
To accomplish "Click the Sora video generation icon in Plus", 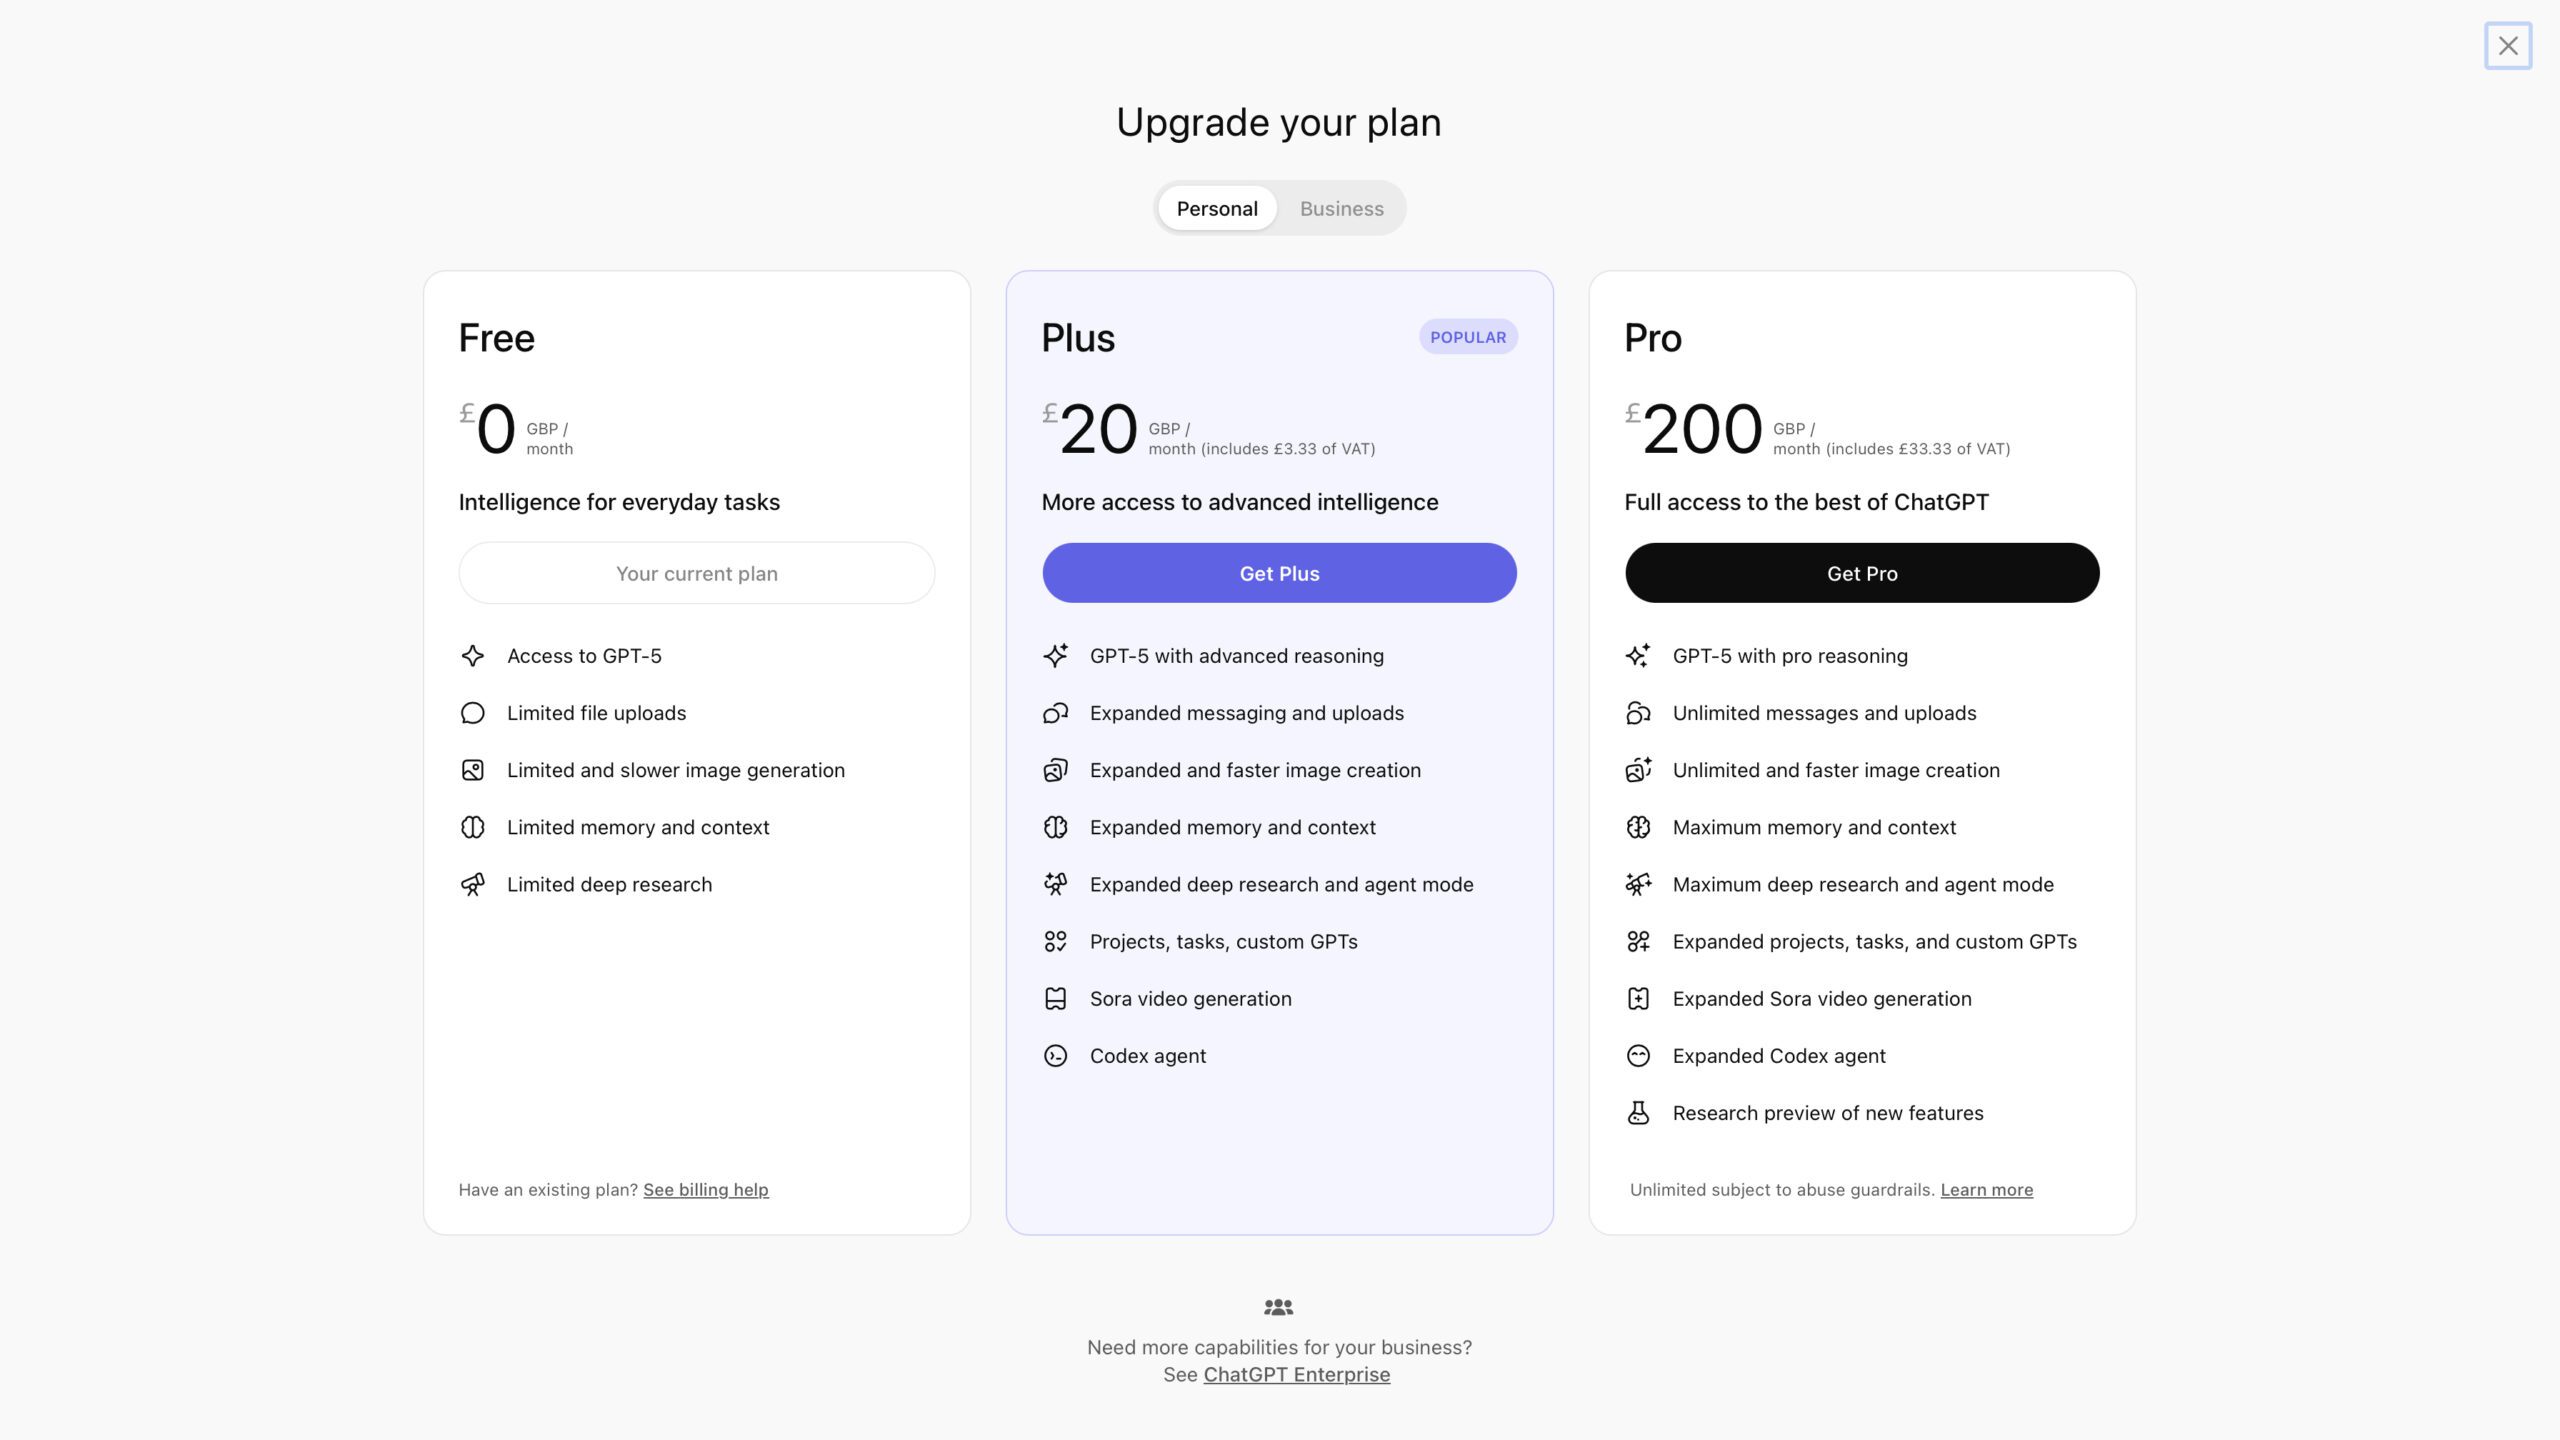I will 1055,999.
